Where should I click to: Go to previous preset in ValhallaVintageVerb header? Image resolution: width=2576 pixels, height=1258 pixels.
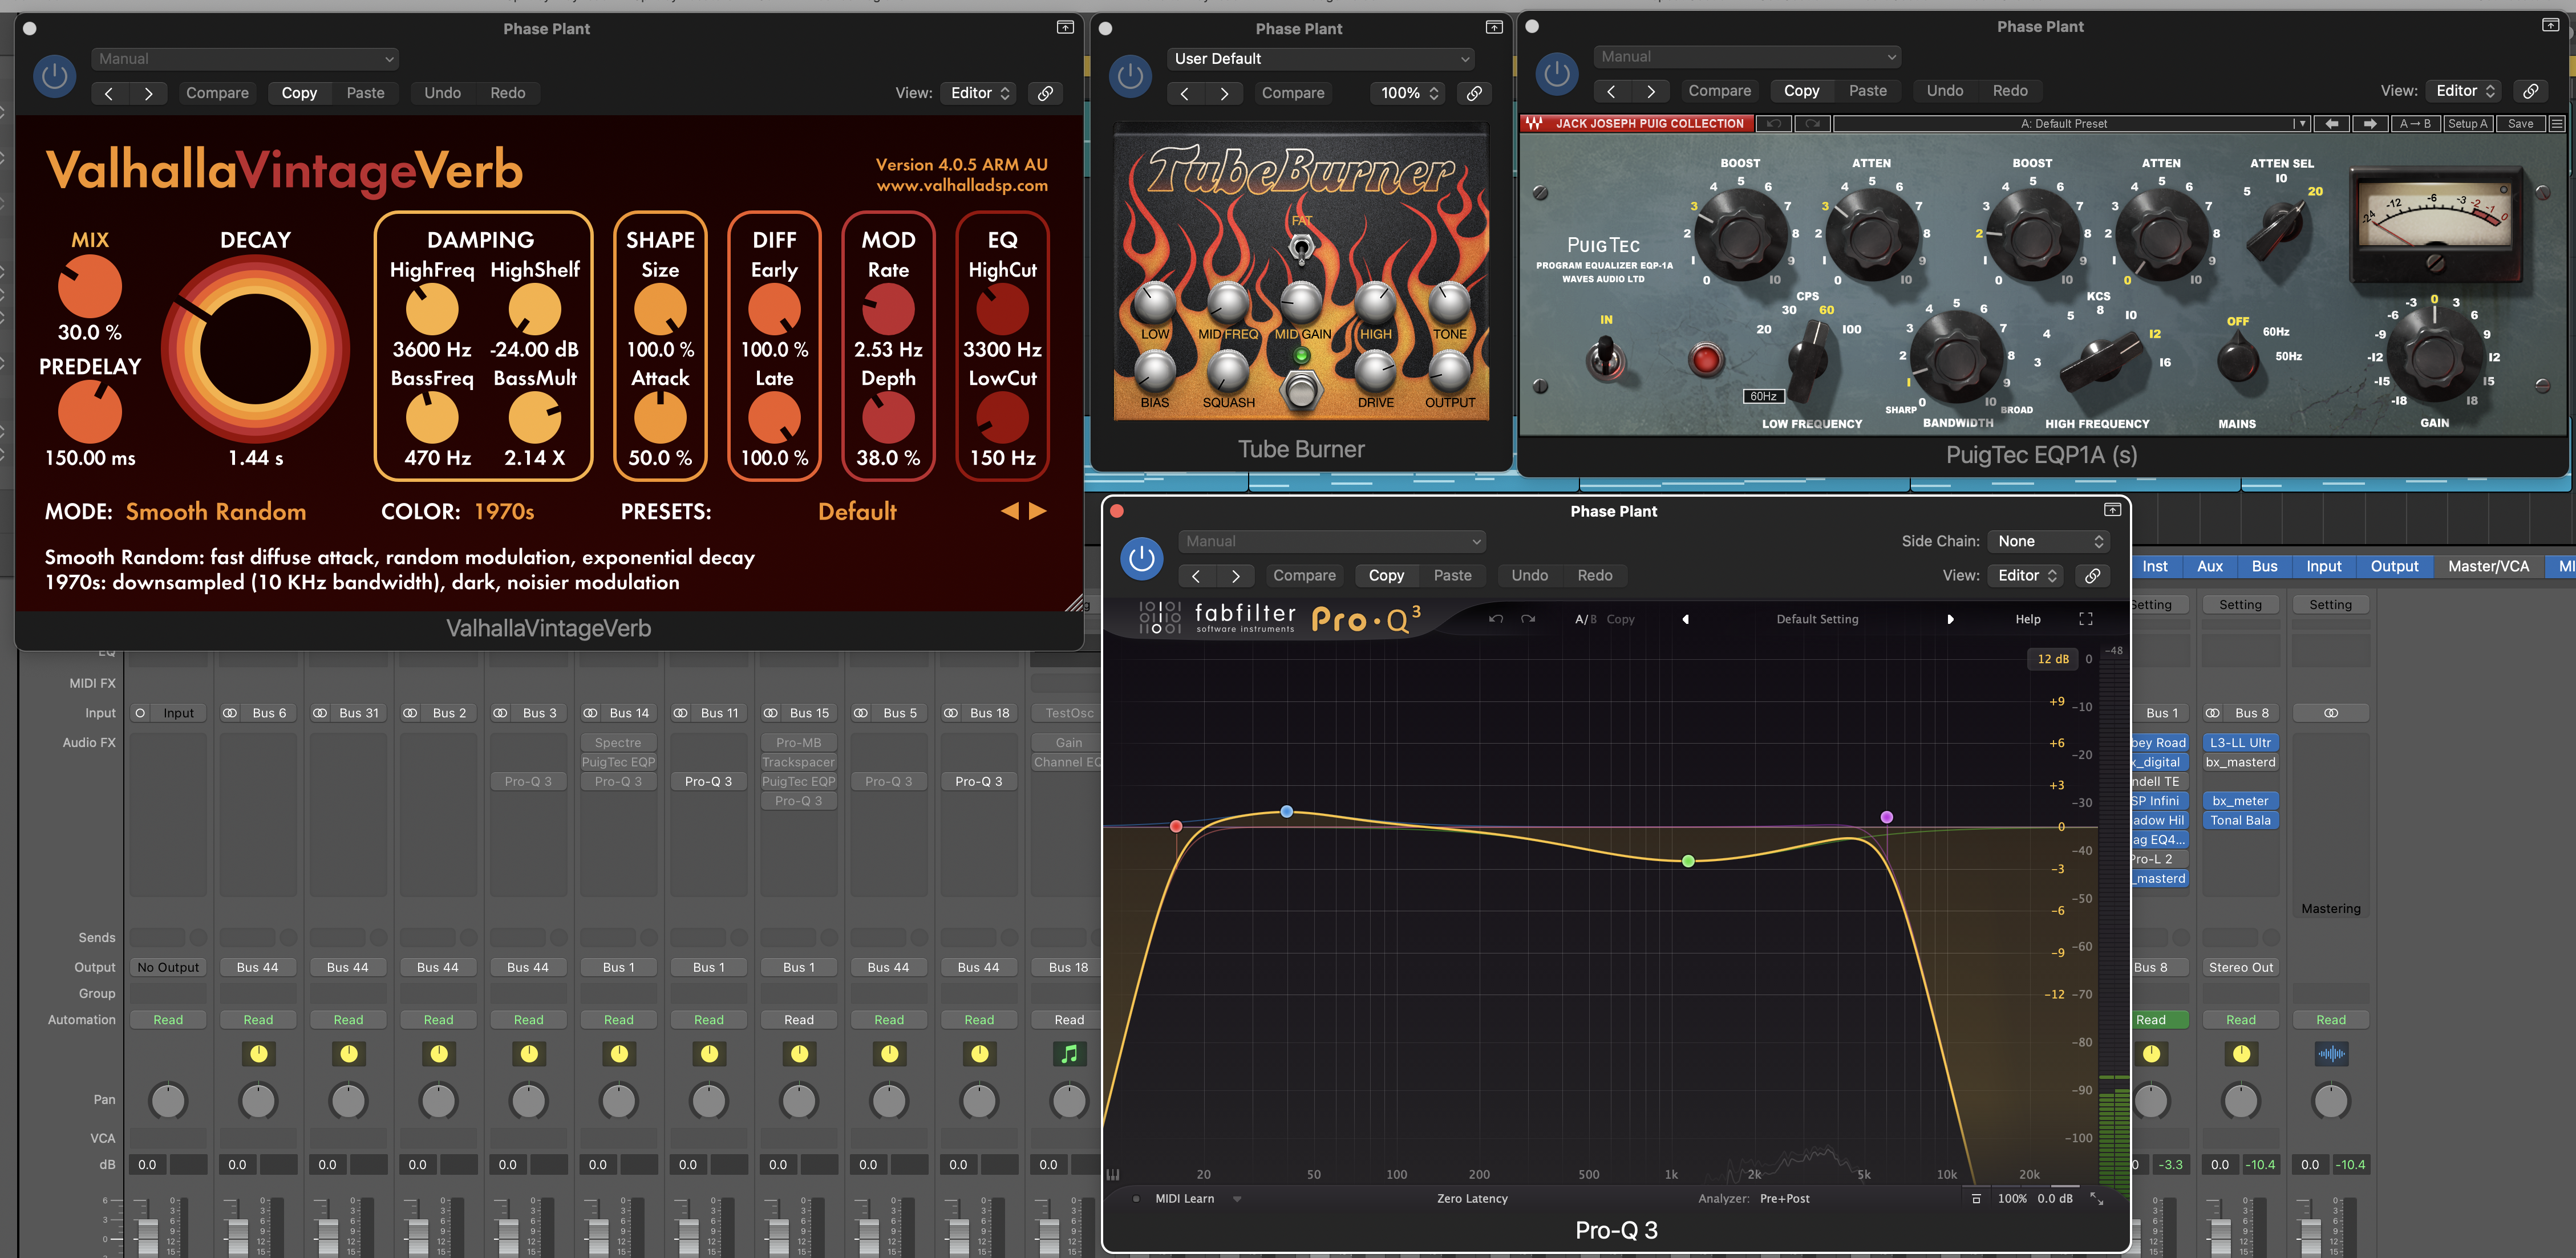tap(109, 93)
